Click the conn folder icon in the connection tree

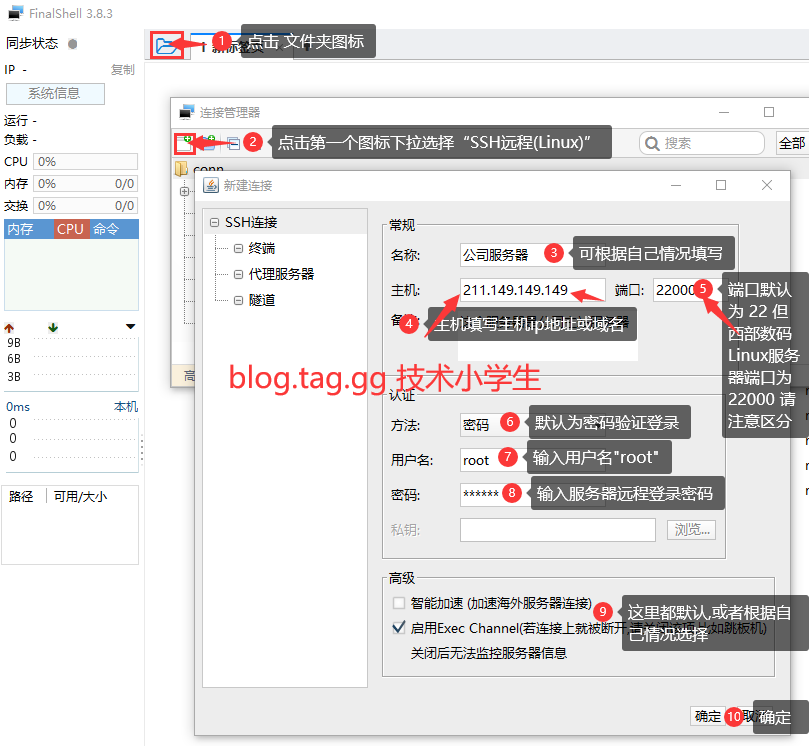click(183, 168)
